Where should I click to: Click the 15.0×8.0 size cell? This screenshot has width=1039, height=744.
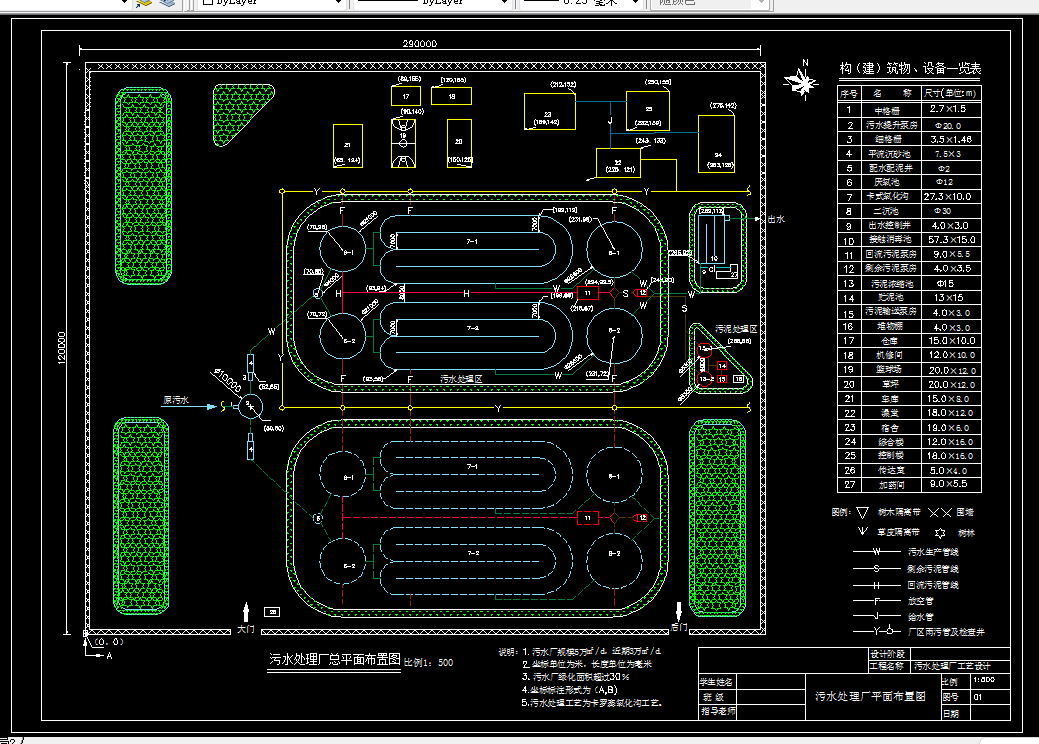pos(948,399)
